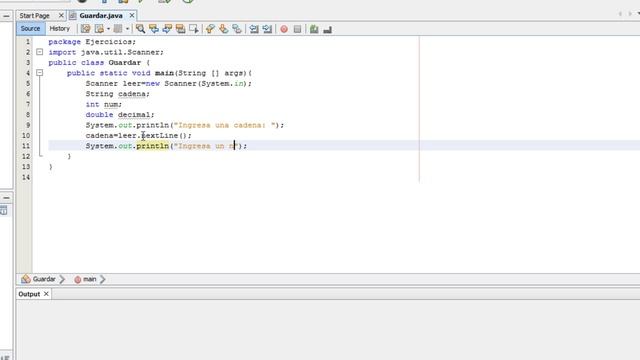This screenshot has width=640, height=360.
Task: Click the Stop Macro Recording icon
Action: 298,29
